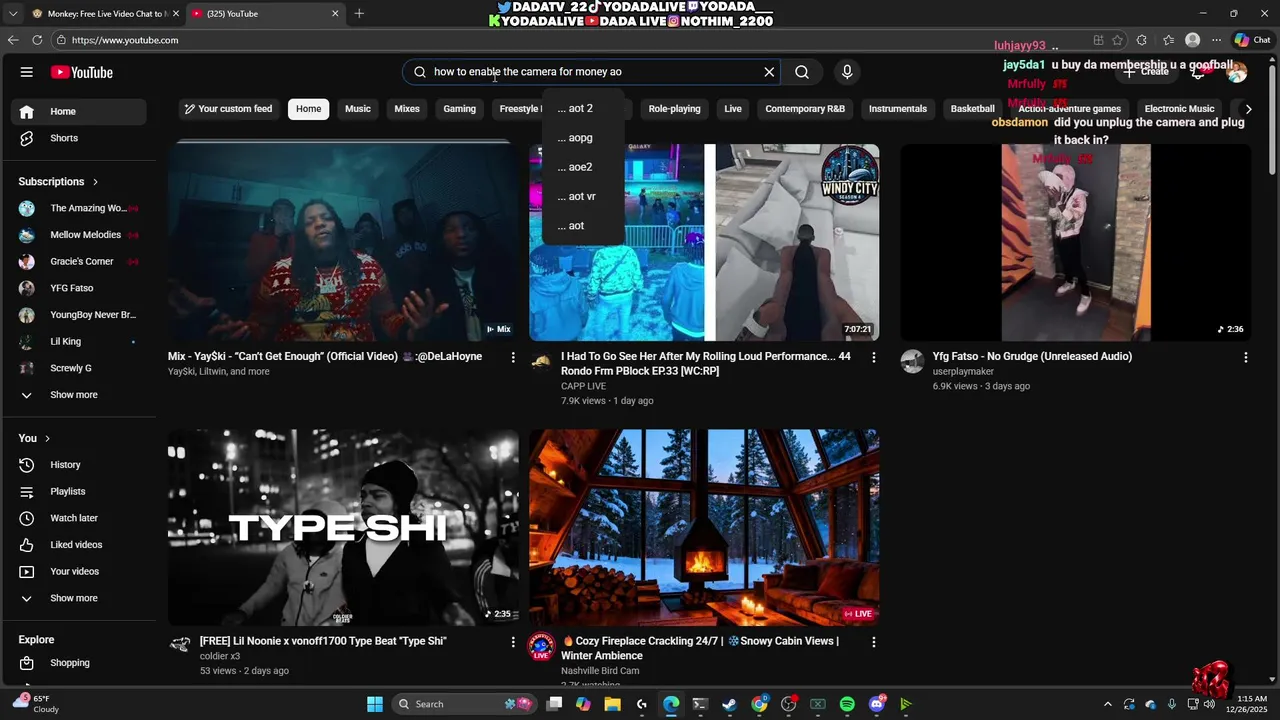This screenshot has width=1280, height=720.
Task: Open browser extensions puzzle icon
Action: coord(1142,40)
